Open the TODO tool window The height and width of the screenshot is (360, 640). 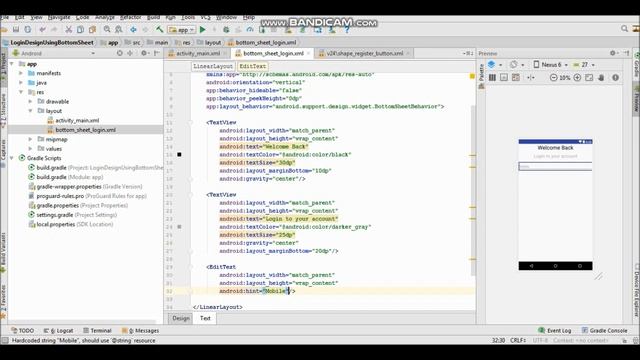pos(22,331)
